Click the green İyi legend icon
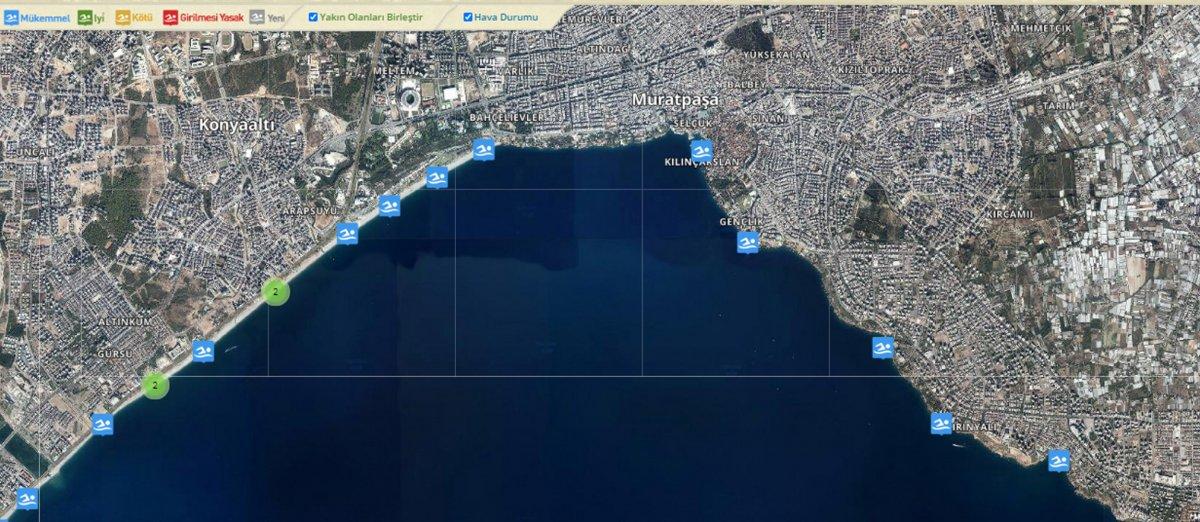 [85, 17]
